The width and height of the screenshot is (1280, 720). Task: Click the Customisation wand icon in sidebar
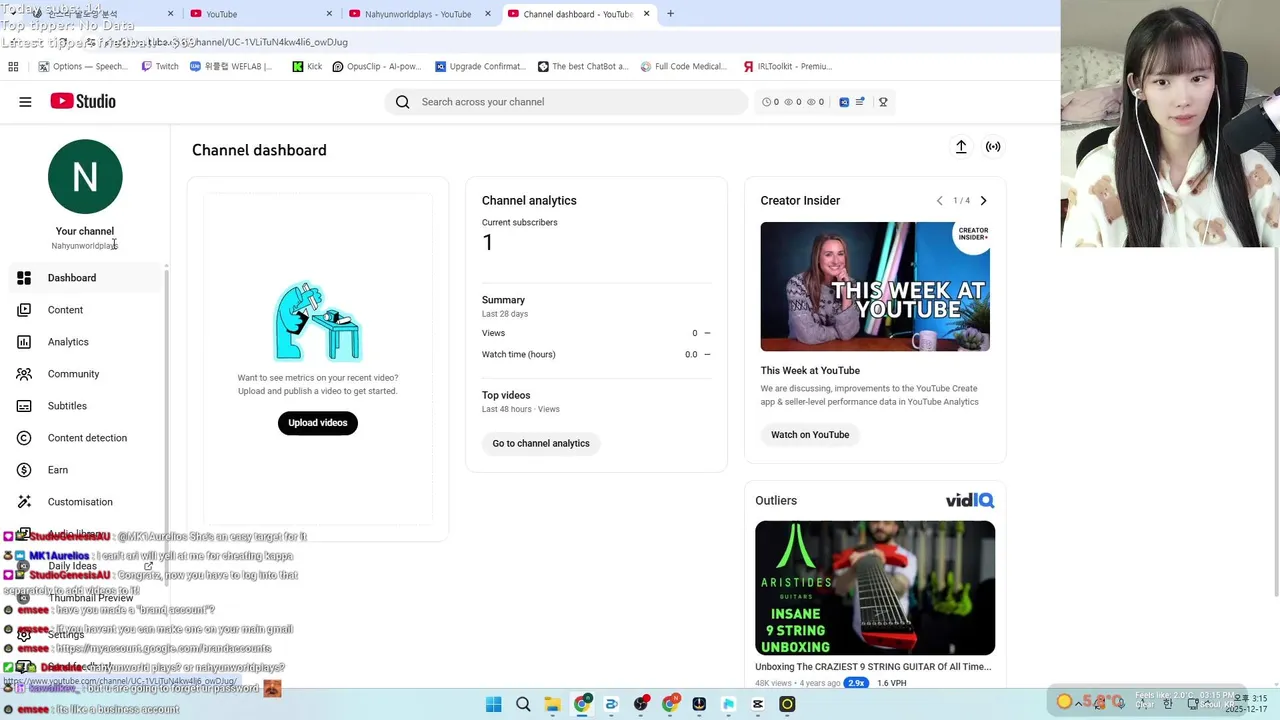[x=24, y=502]
